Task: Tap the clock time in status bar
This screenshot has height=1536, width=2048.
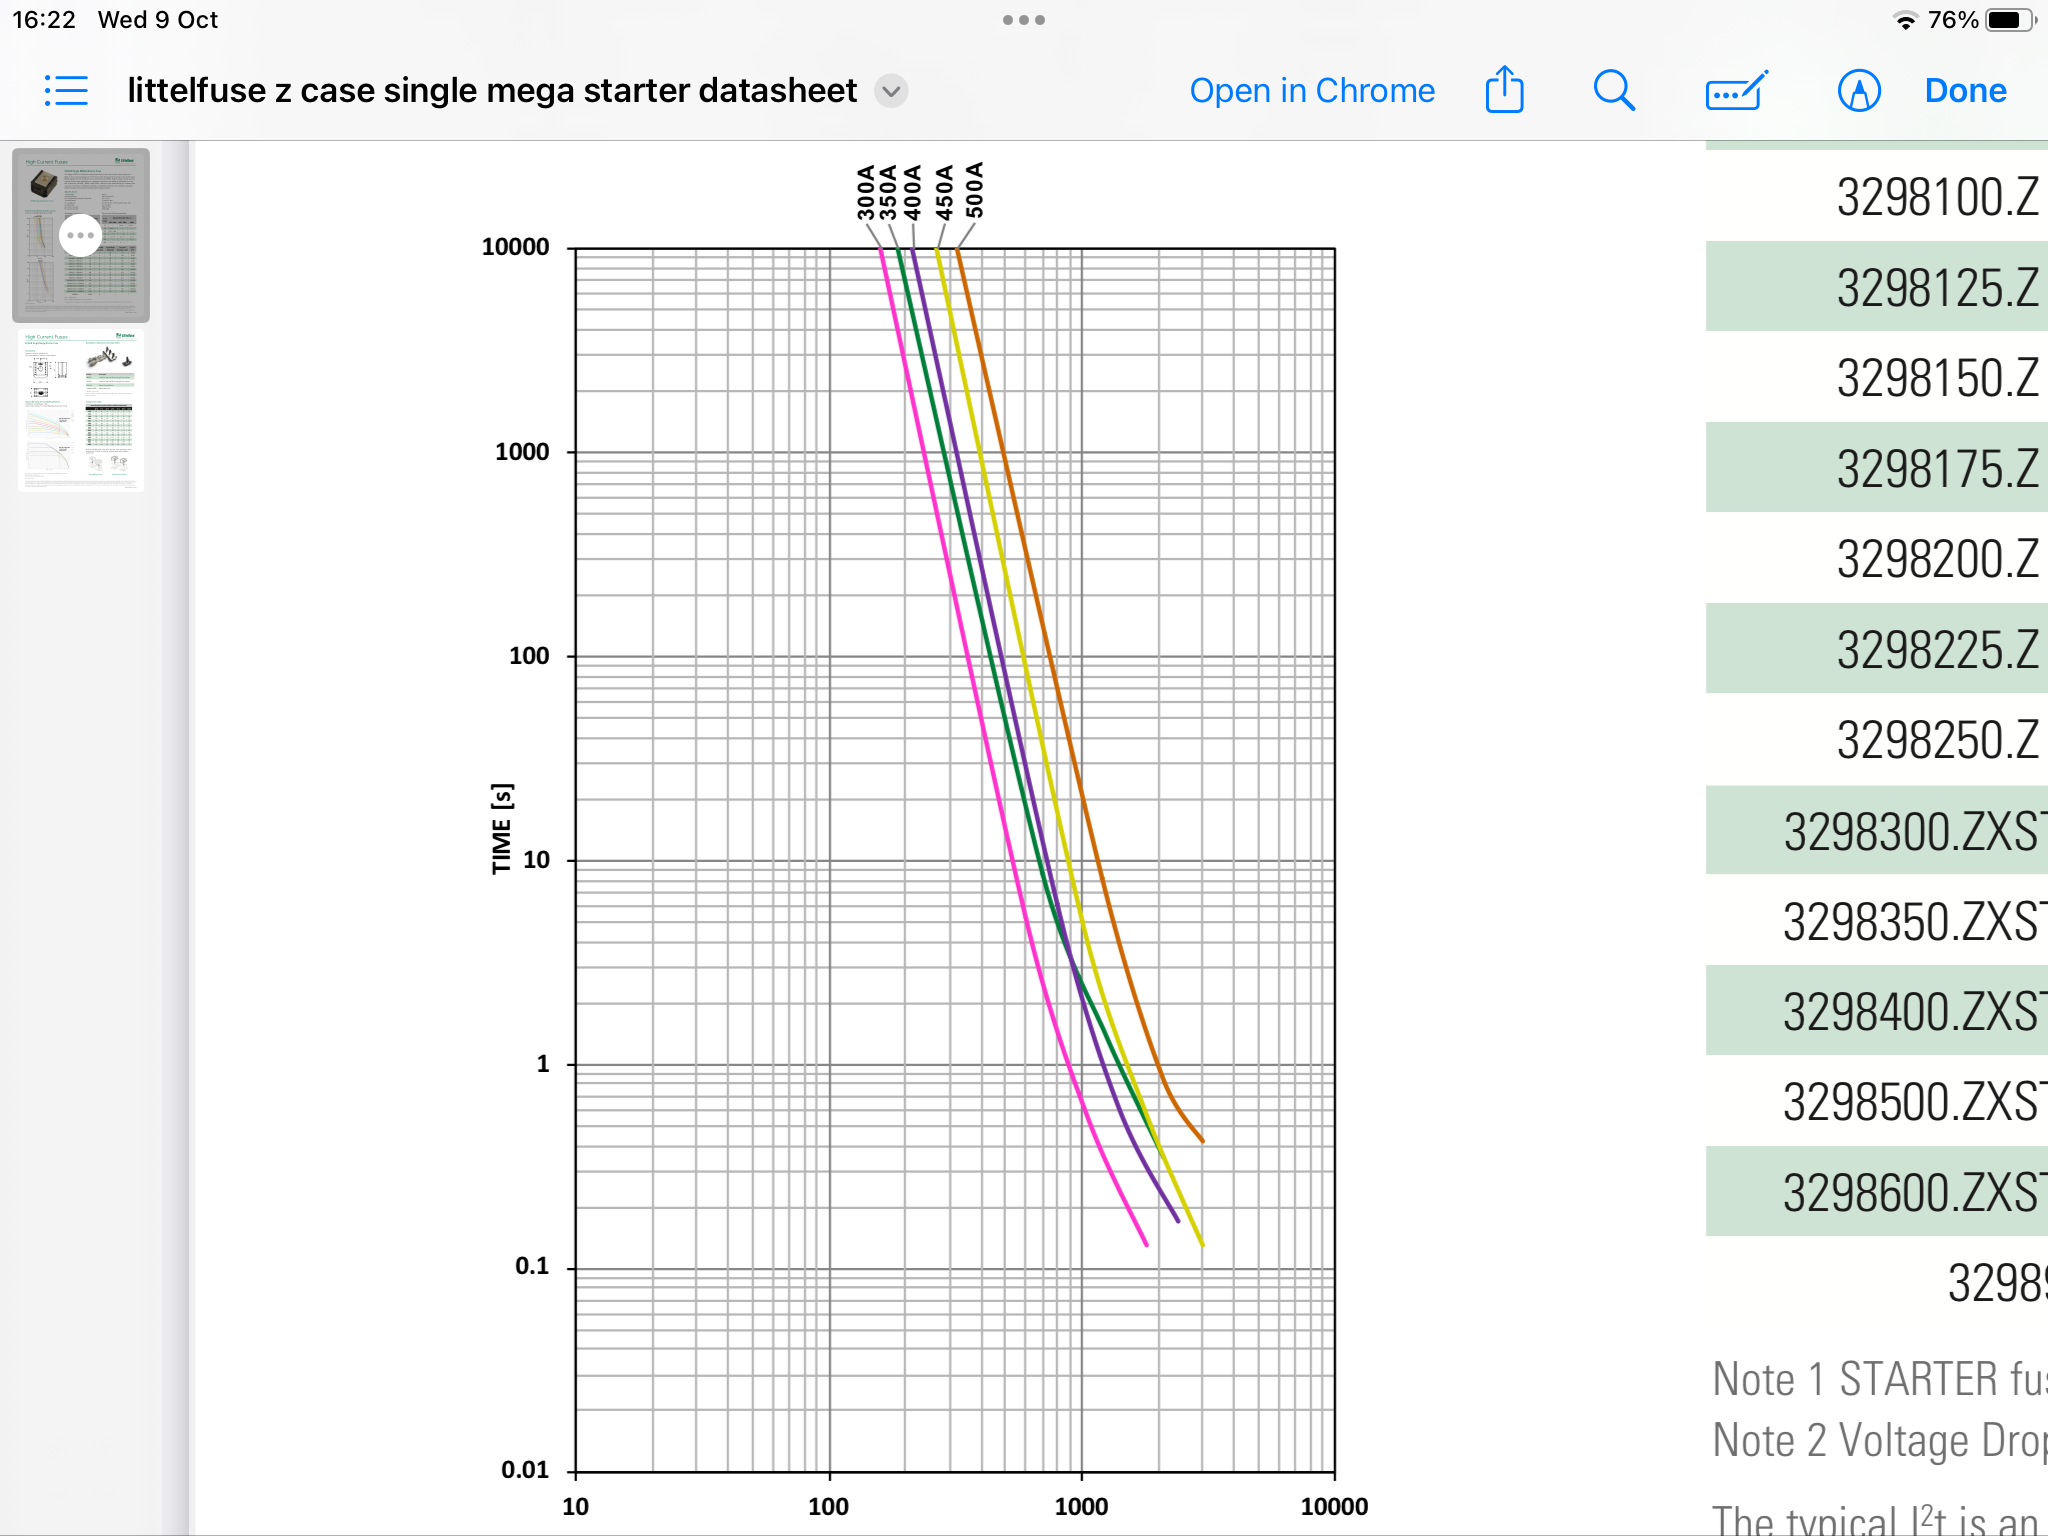Action: (44, 20)
